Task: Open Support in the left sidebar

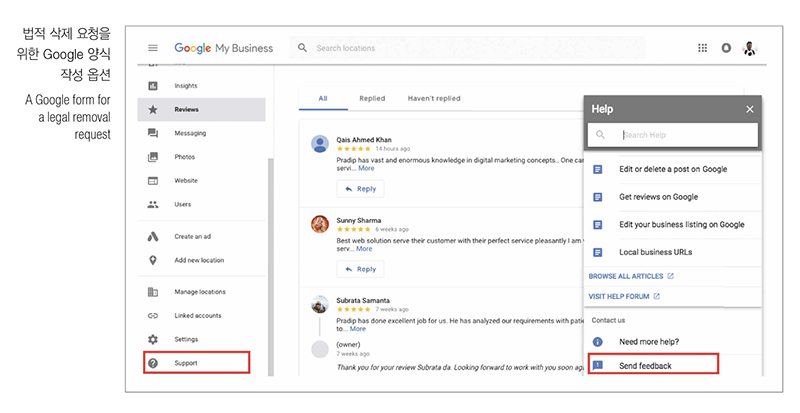Action: point(185,363)
